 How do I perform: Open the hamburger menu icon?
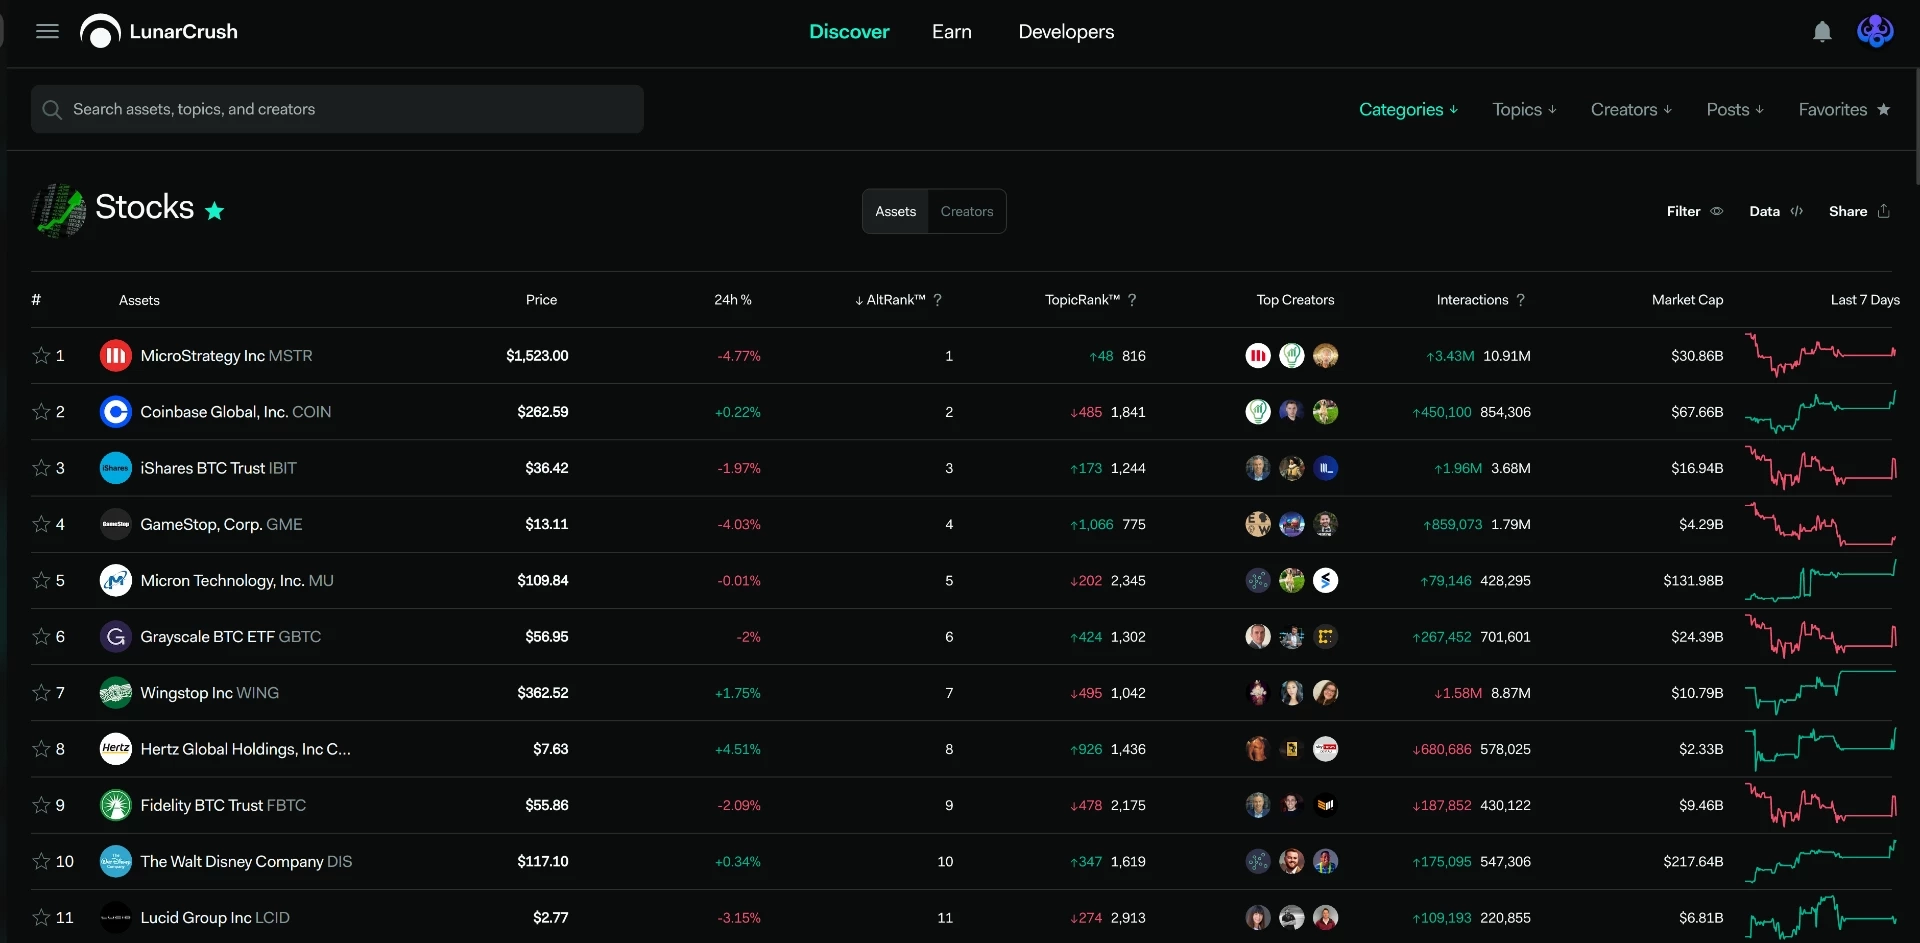point(47,31)
